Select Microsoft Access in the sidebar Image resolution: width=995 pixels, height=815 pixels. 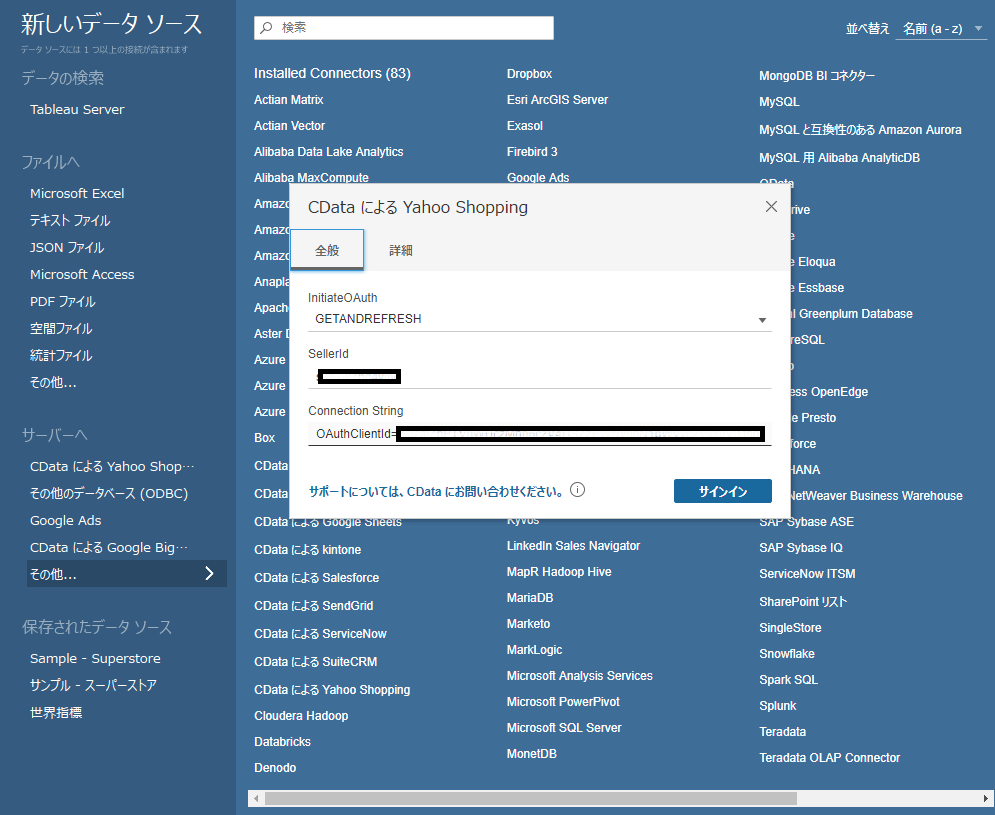(x=82, y=274)
